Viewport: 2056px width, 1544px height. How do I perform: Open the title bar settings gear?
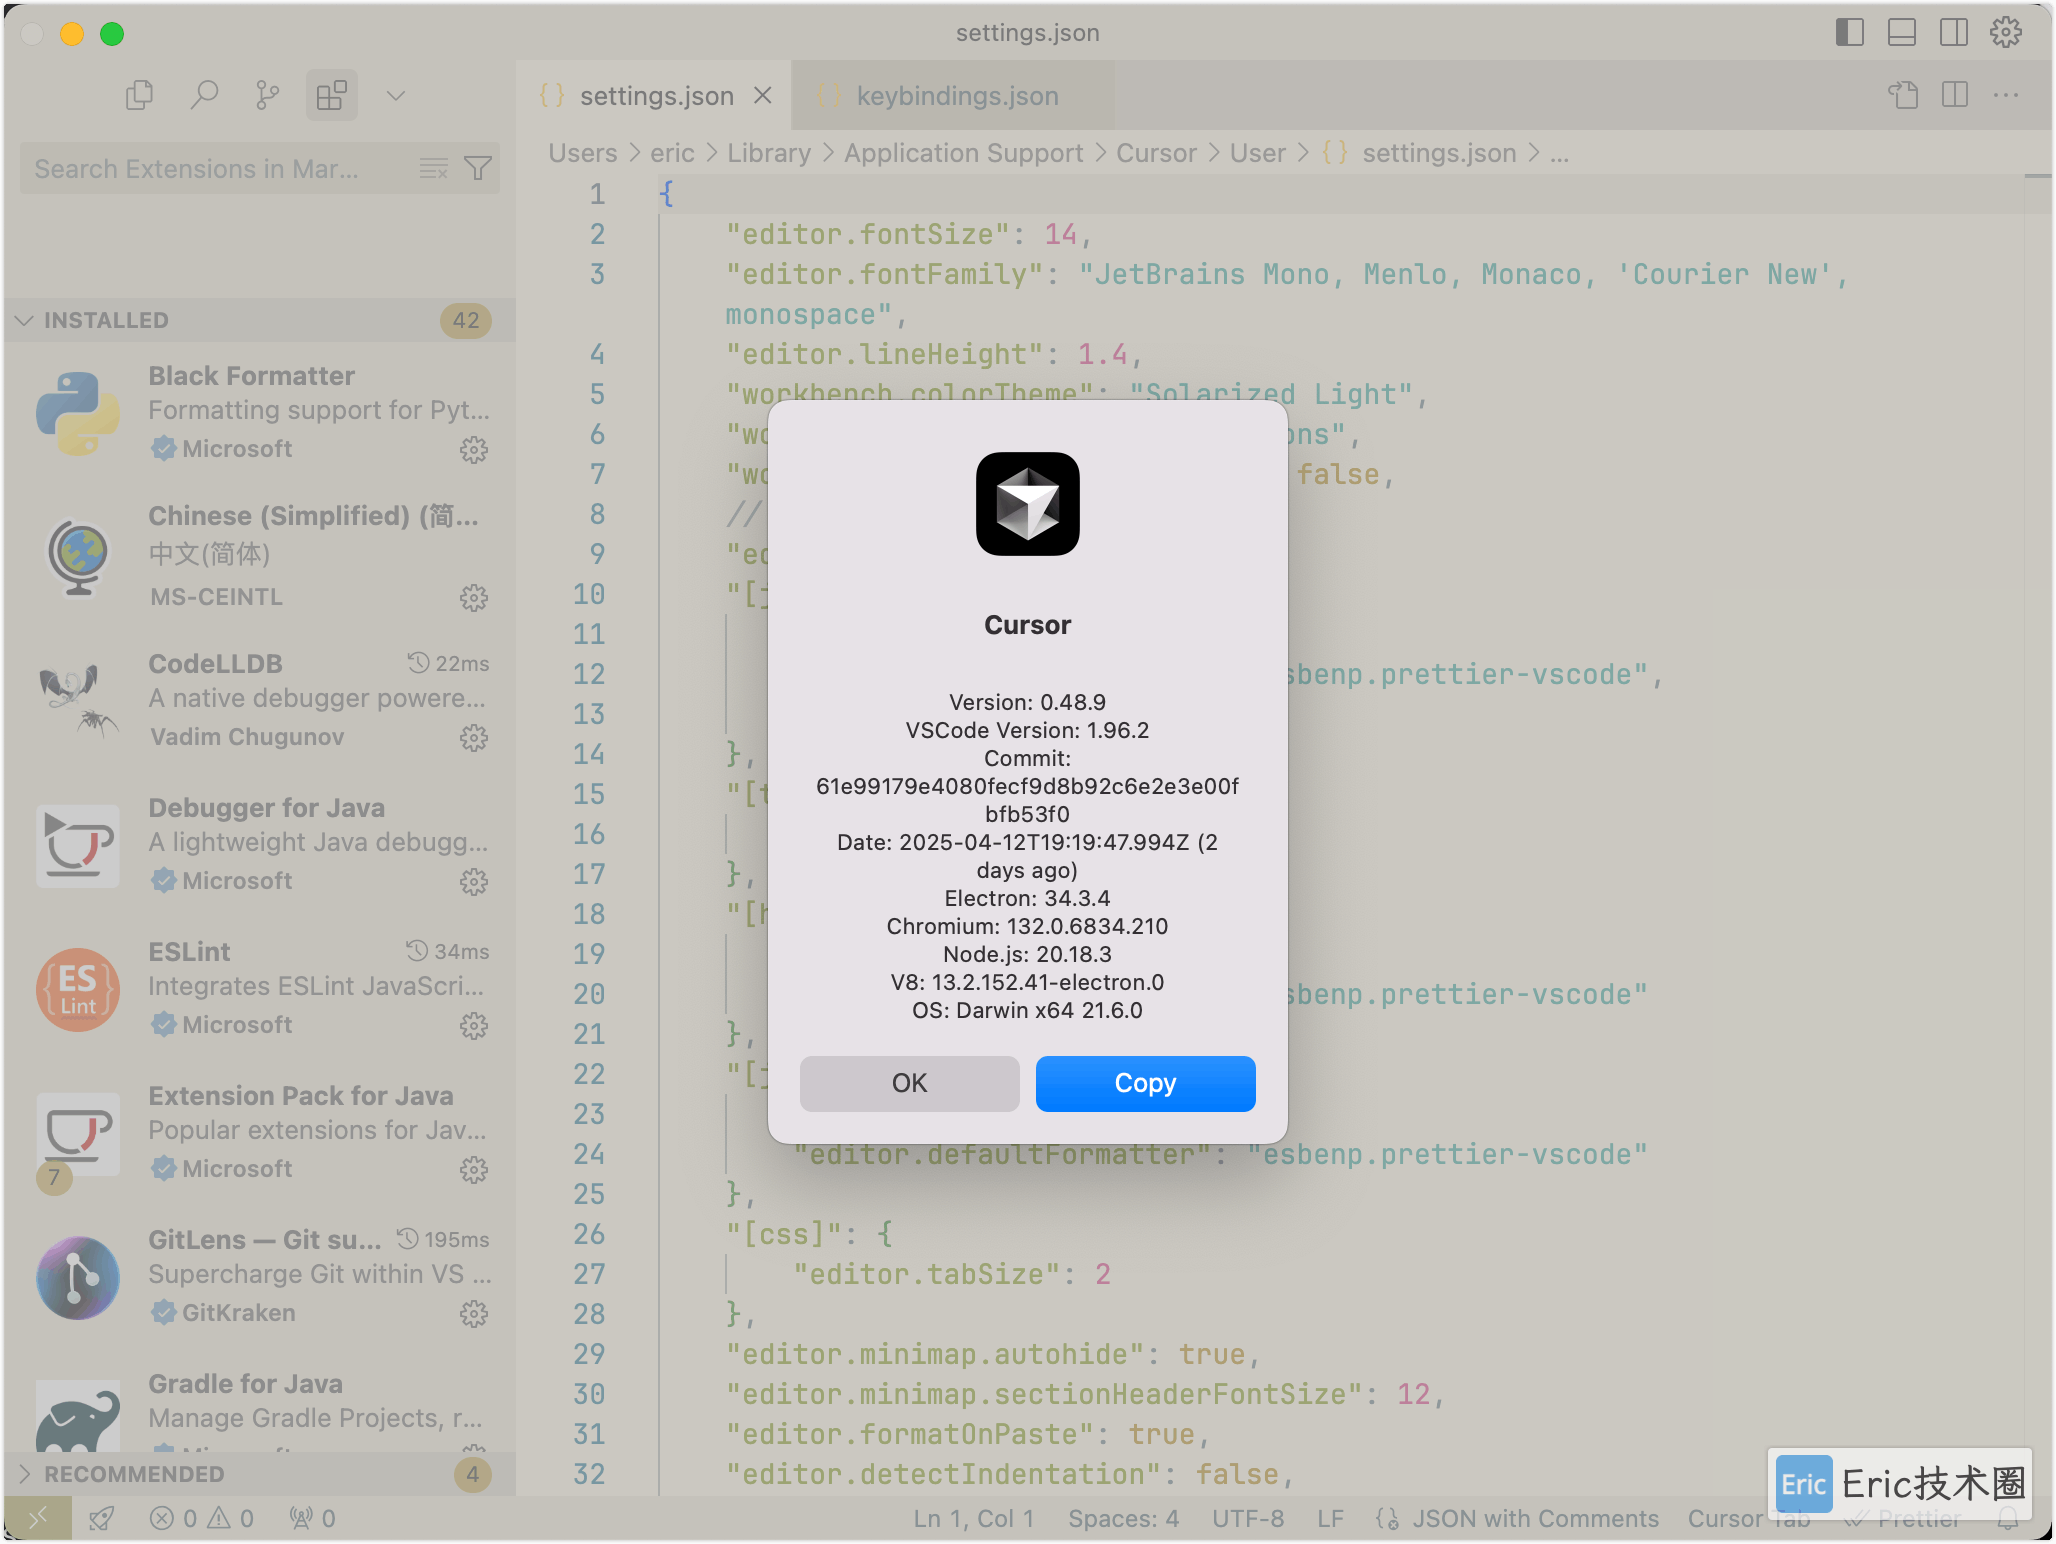(x=2006, y=32)
